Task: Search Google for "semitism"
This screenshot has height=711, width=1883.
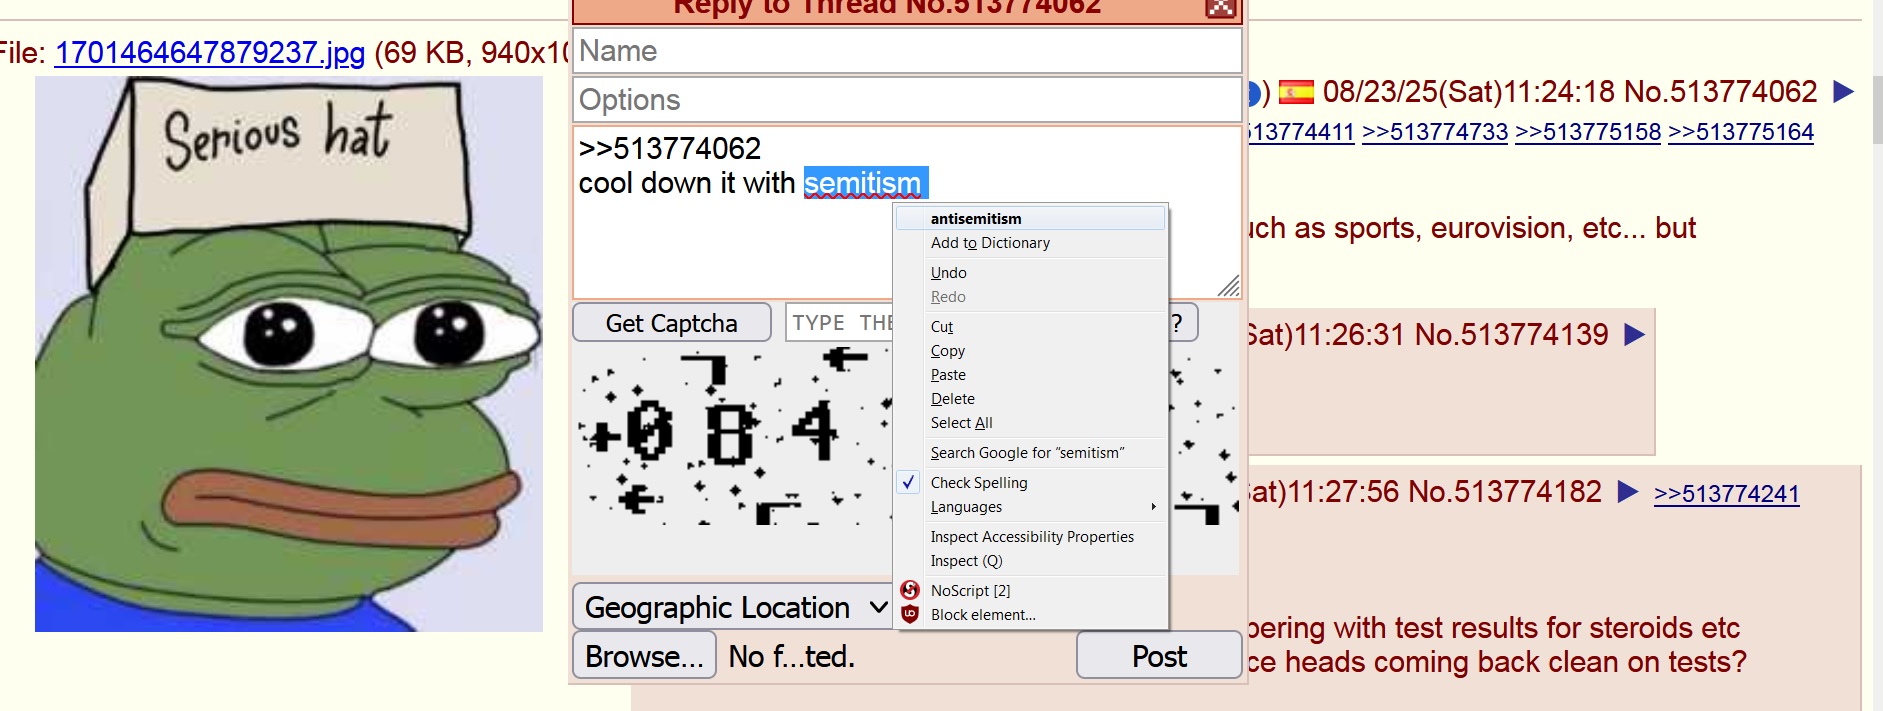Action: (1030, 453)
